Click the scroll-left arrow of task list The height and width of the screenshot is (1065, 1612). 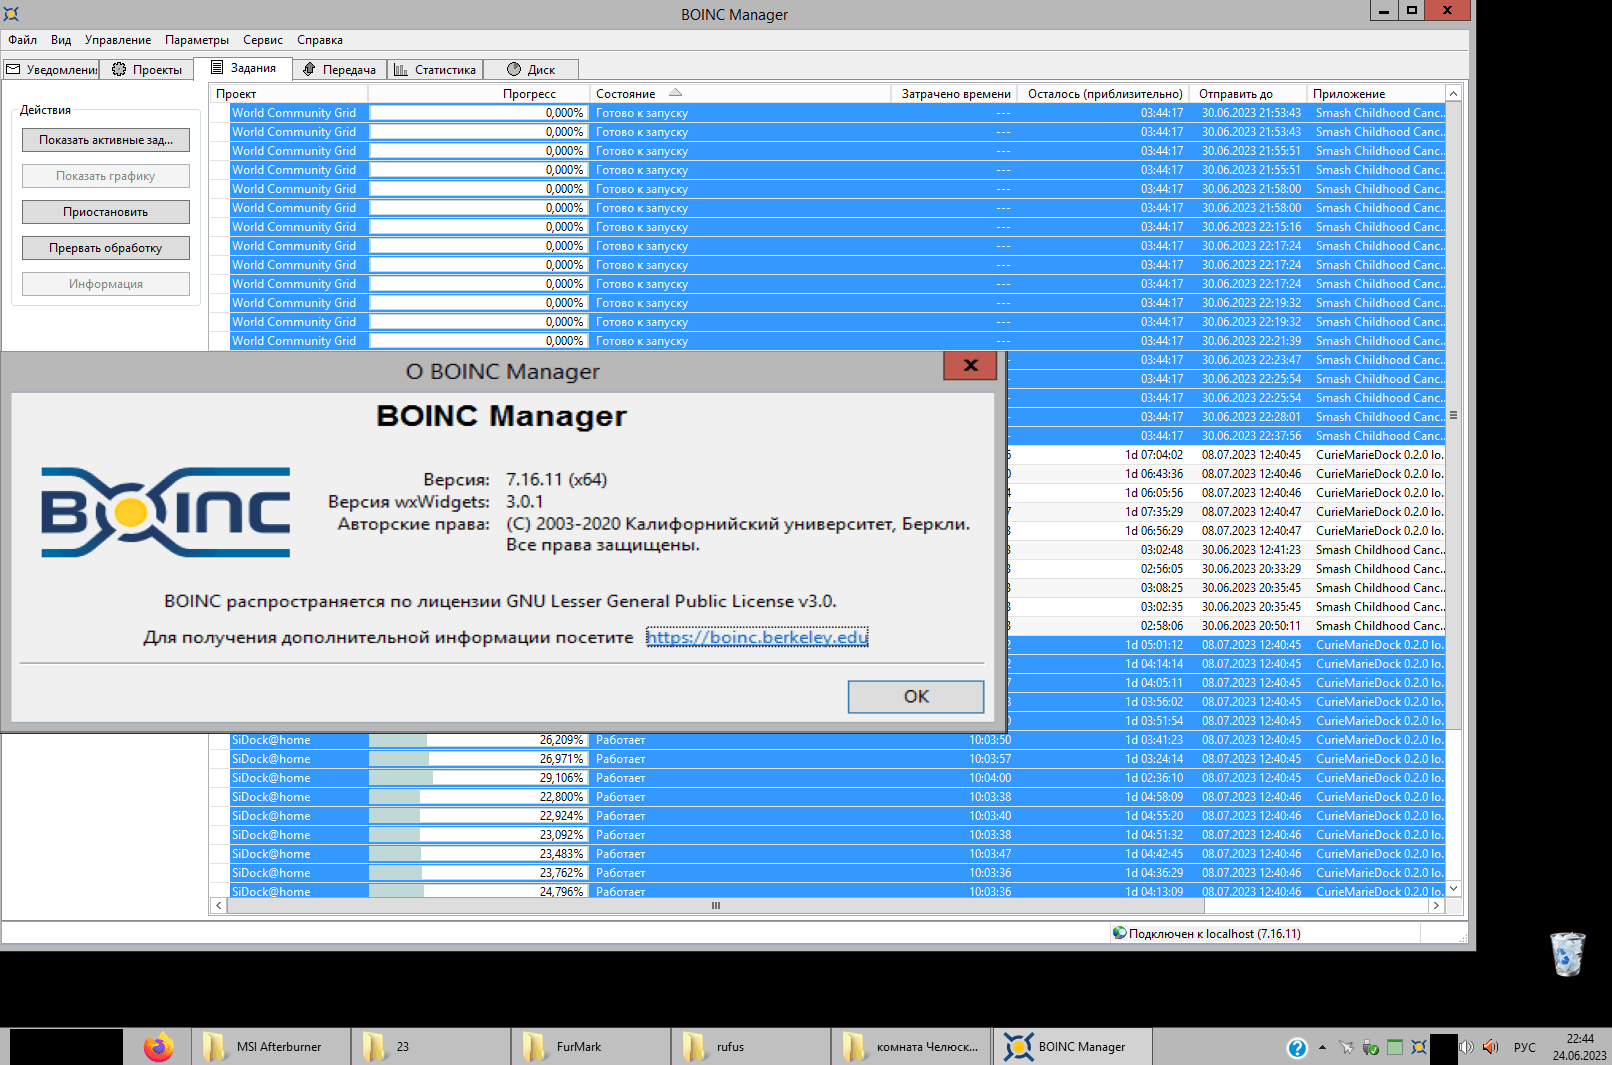219,905
